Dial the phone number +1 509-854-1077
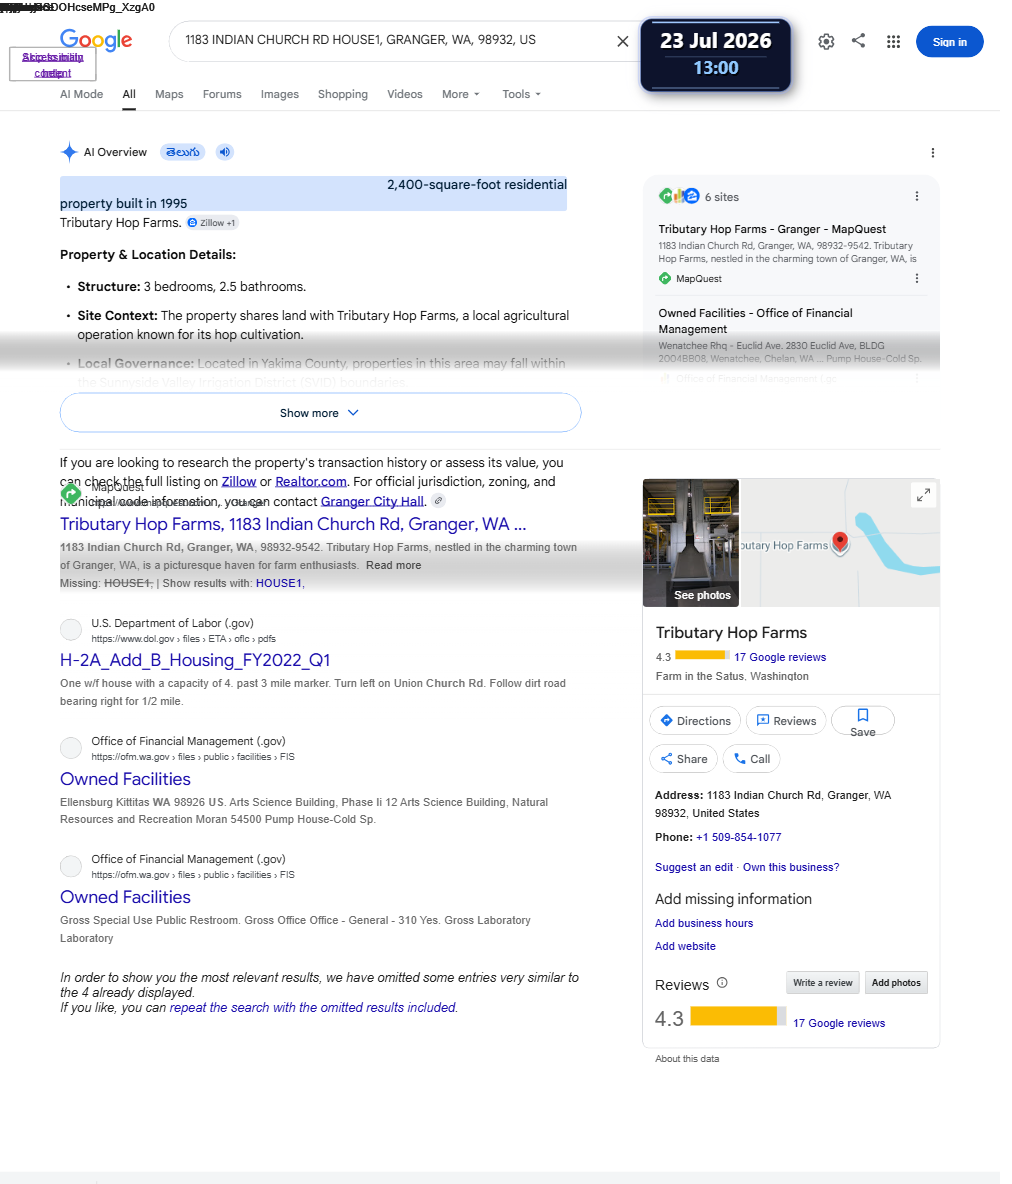This screenshot has height=1184, width=1012. click(x=739, y=837)
